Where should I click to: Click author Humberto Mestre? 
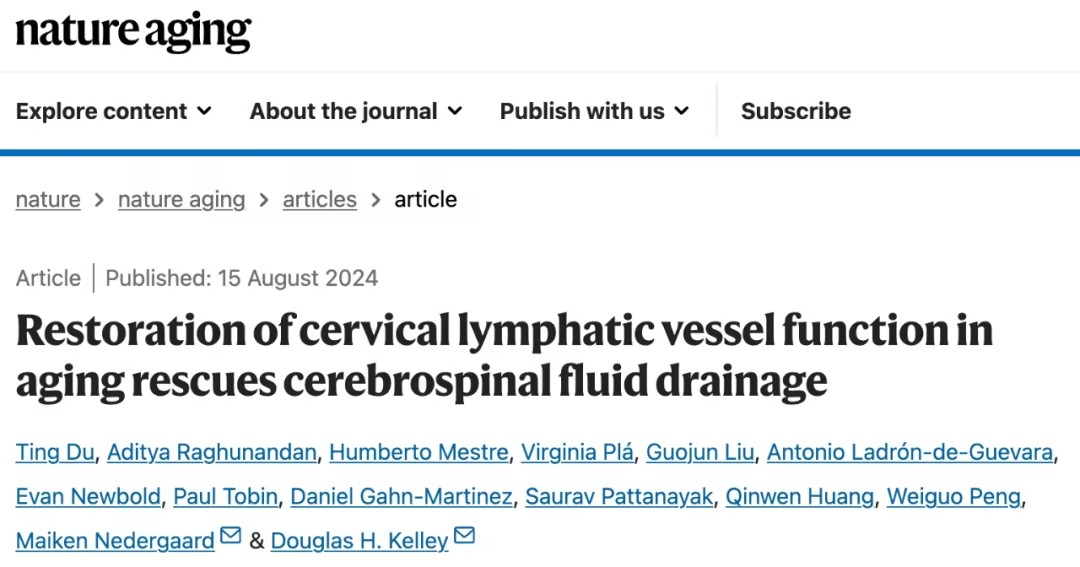(418, 452)
